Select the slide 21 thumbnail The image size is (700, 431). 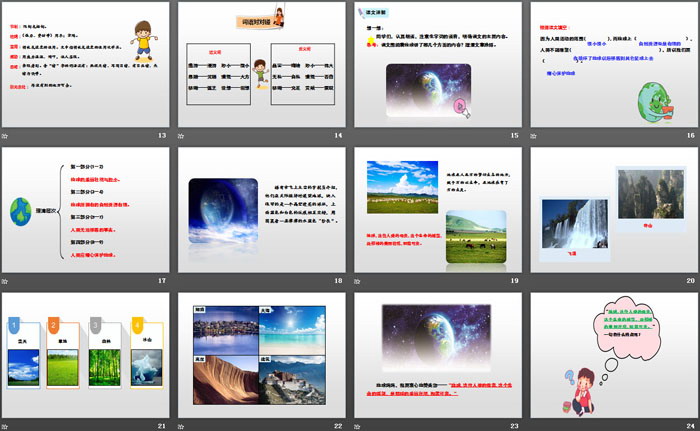86,355
